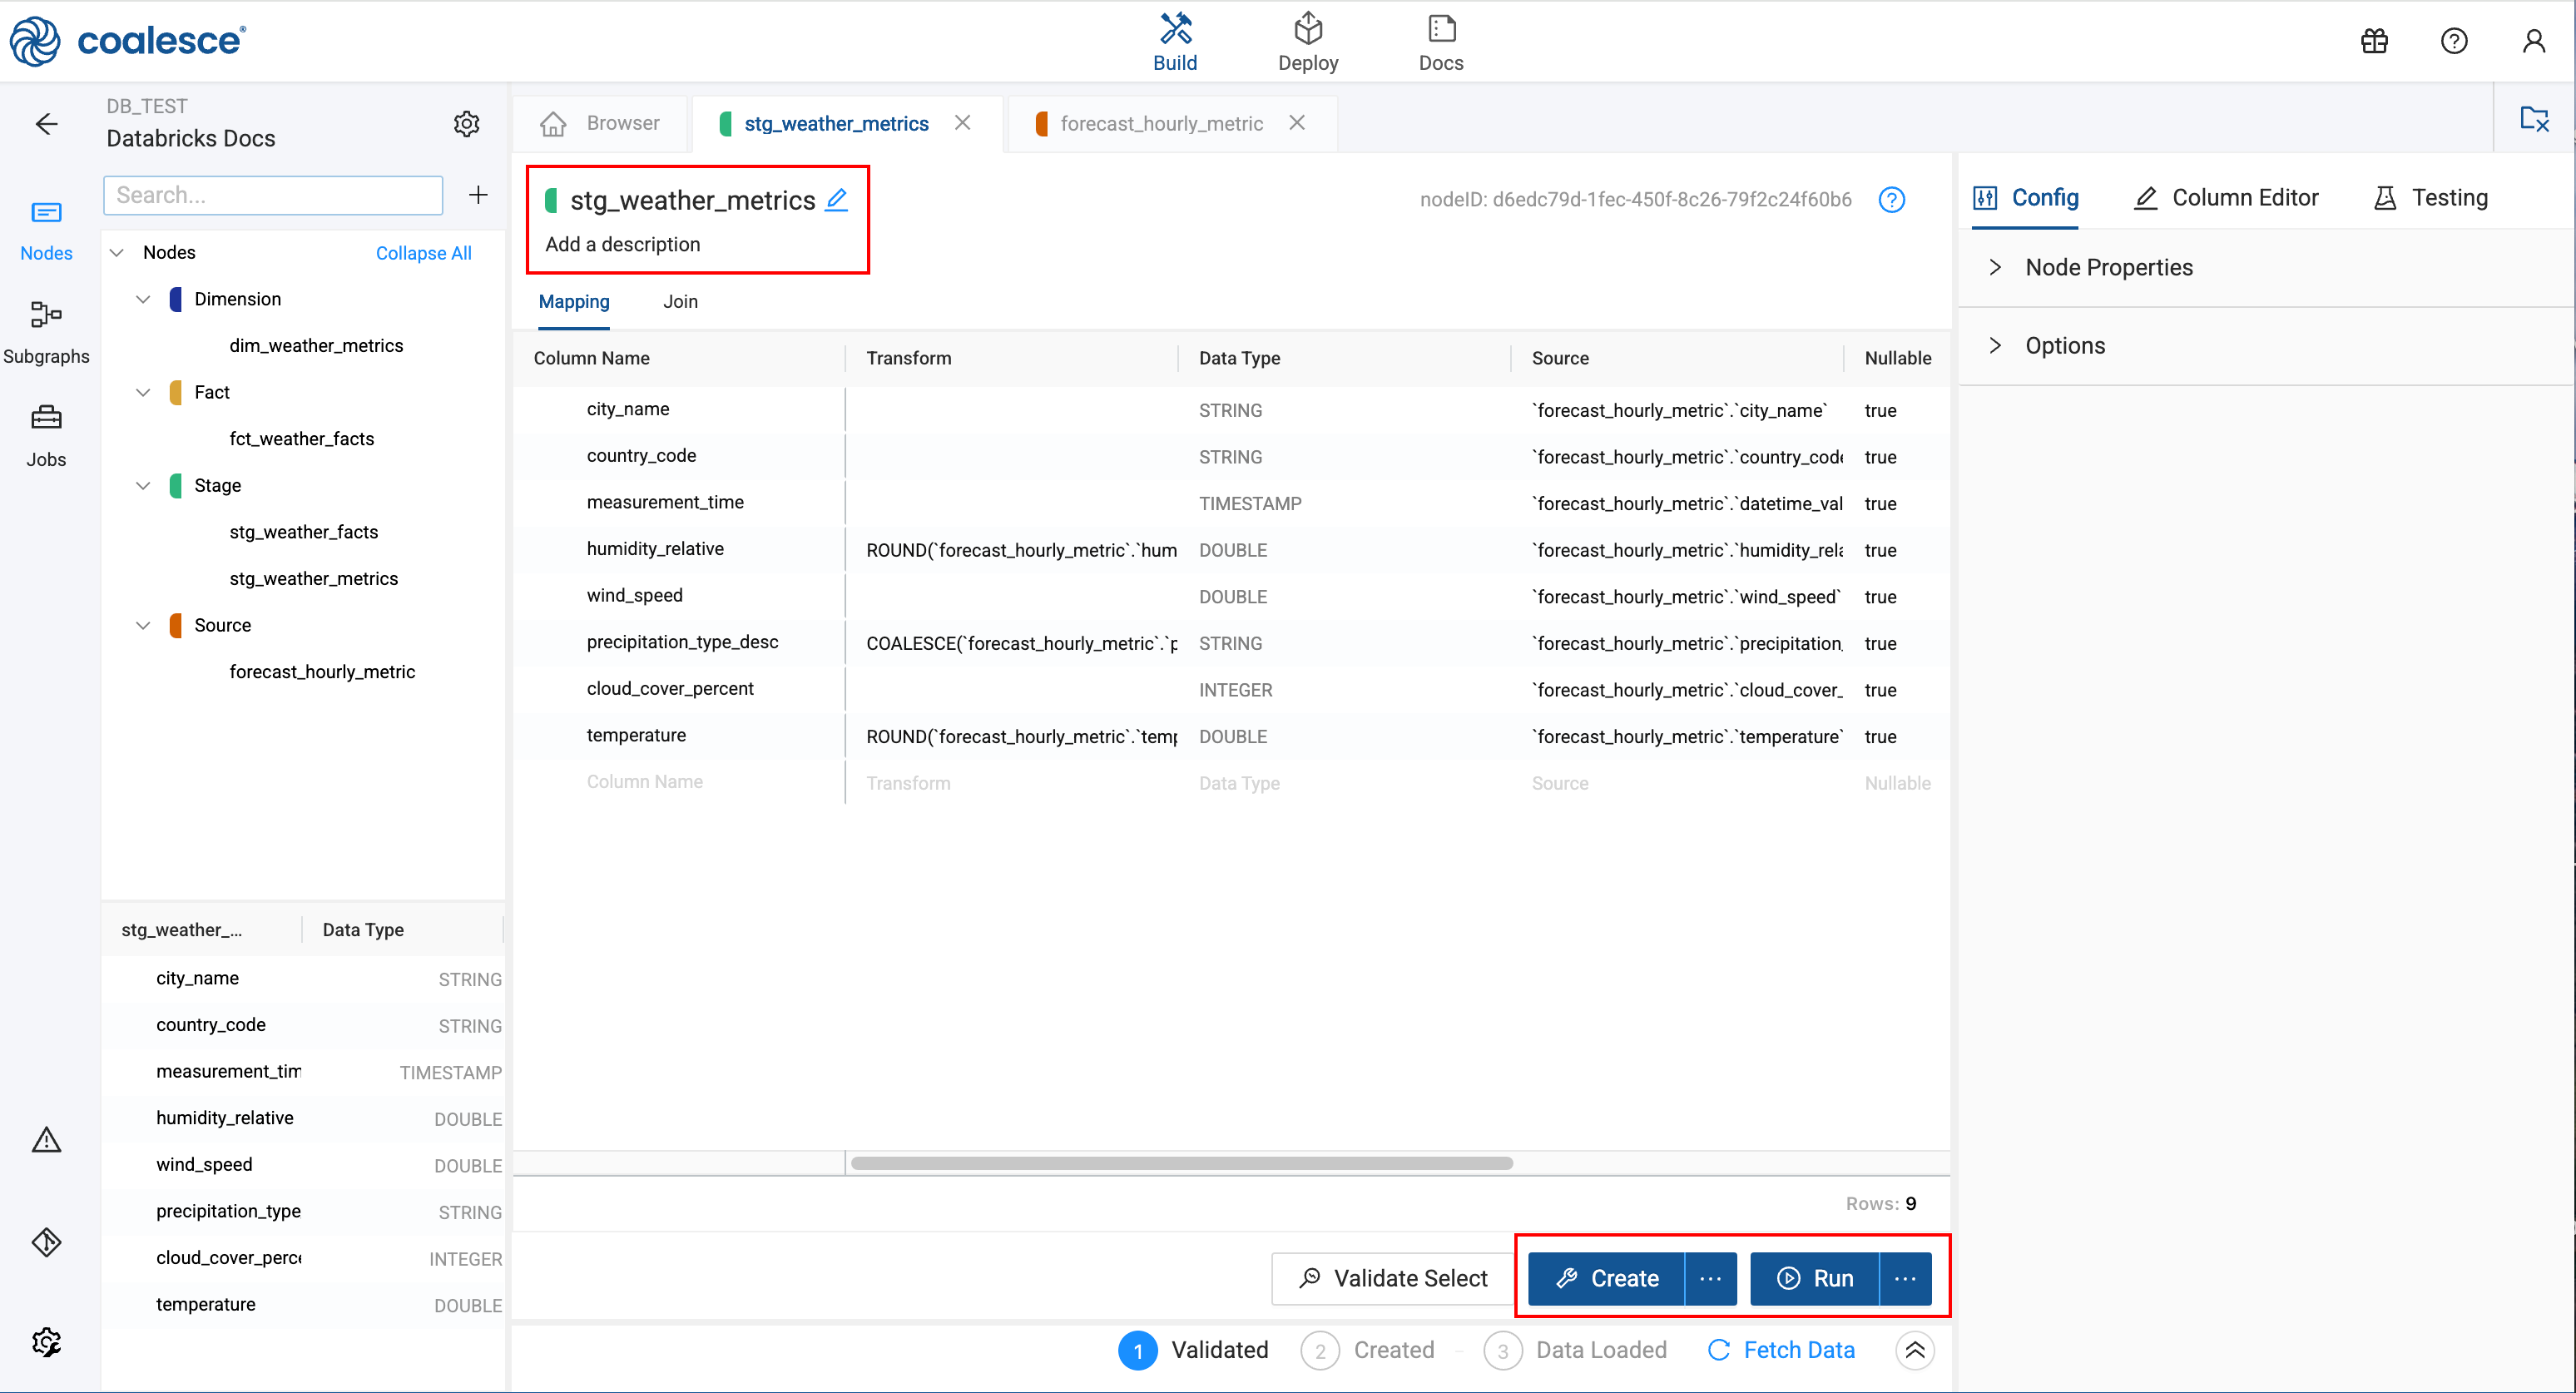The height and width of the screenshot is (1393, 2576).
Task: Open help question mark in top bar
Action: [x=2454, y=41]
